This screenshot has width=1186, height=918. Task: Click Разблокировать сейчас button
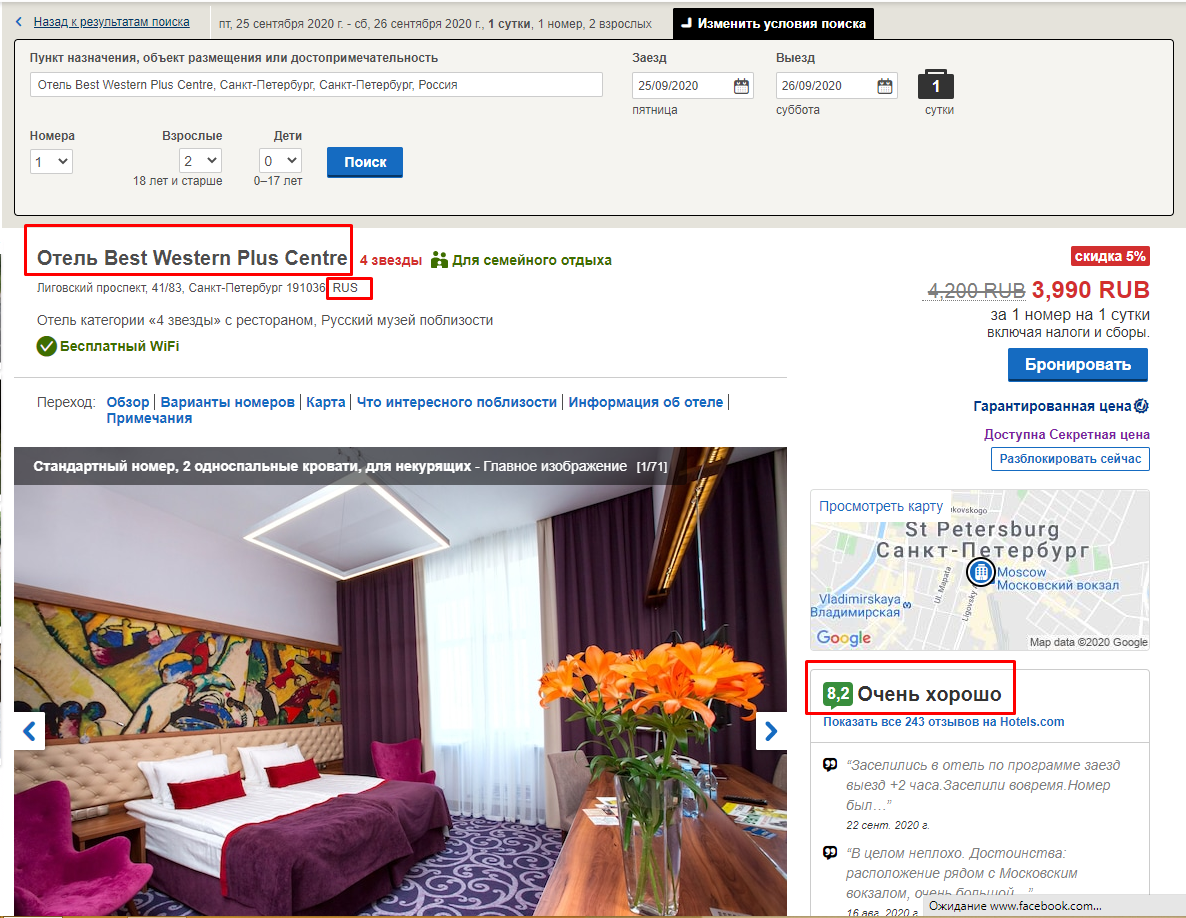[1070, 459]
